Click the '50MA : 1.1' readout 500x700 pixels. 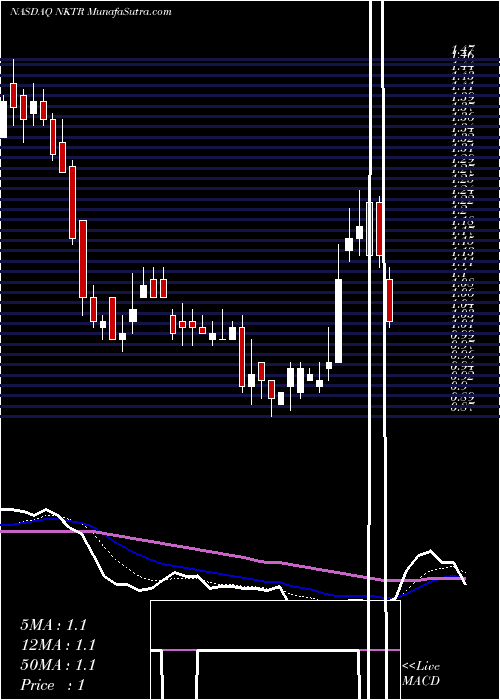click(x=58, y=665)
